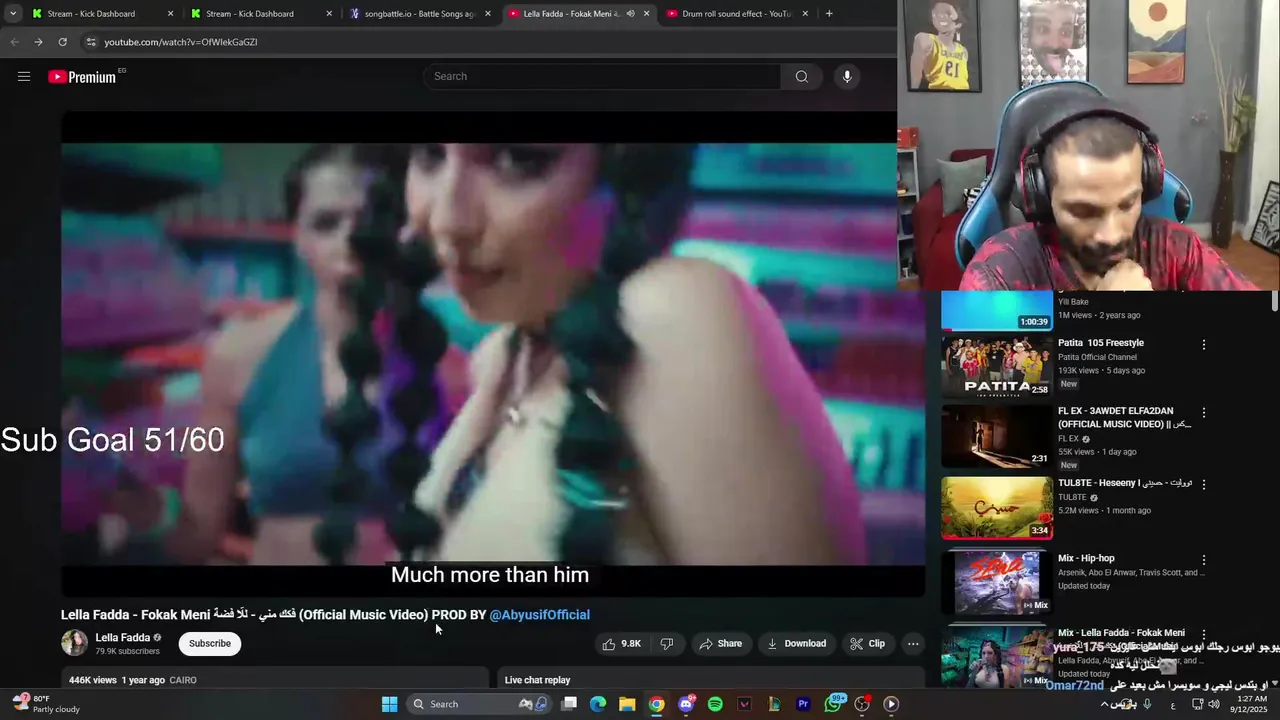Launch Microsoft Edge from taskbar
The height and width of the screenshot is (720, 1280).
[598, 704]
